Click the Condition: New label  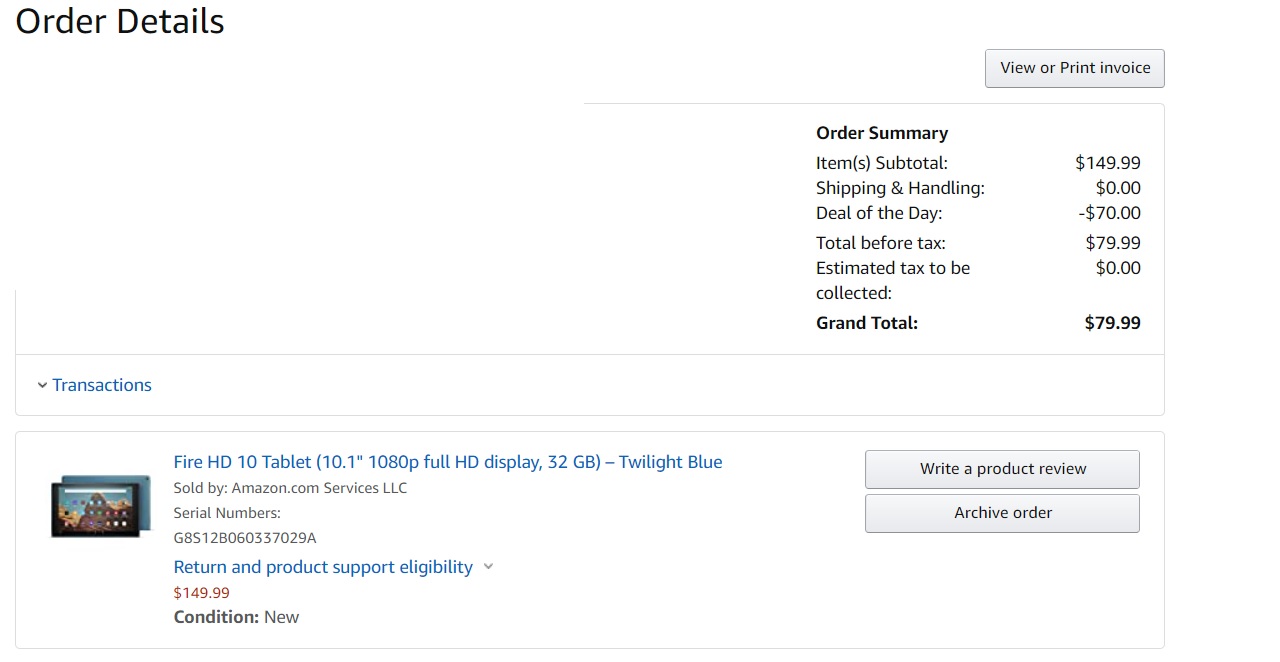pos(236,617)
